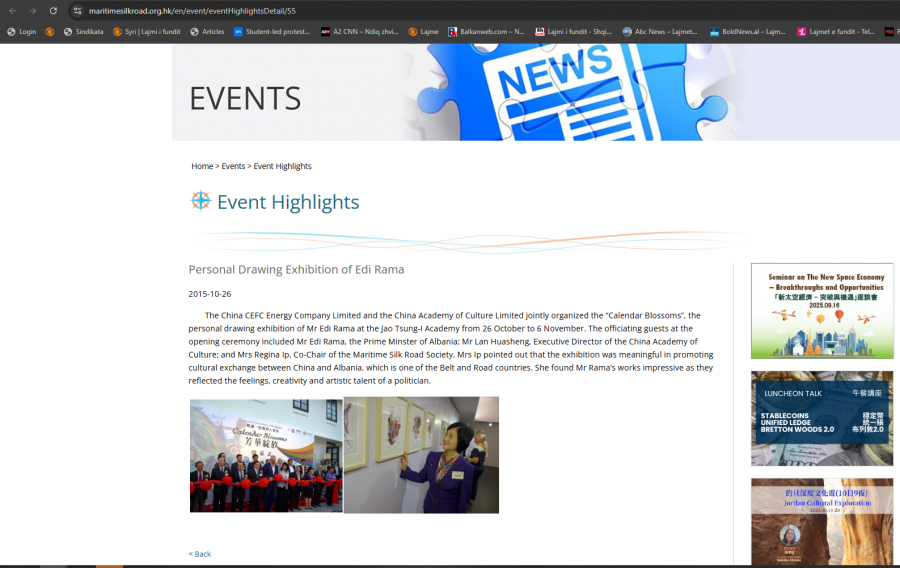Click the address bar URL

pyautogui.click(x=192, y=11)
